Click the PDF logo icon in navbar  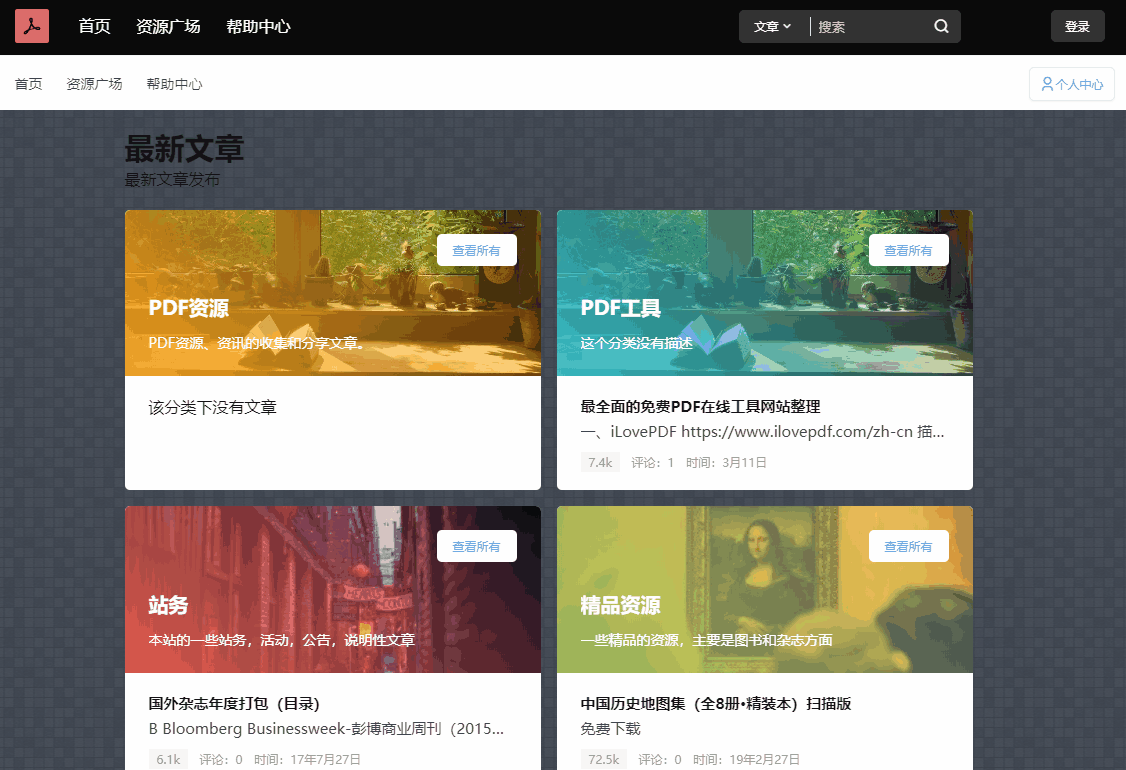(x=31, y=25)
